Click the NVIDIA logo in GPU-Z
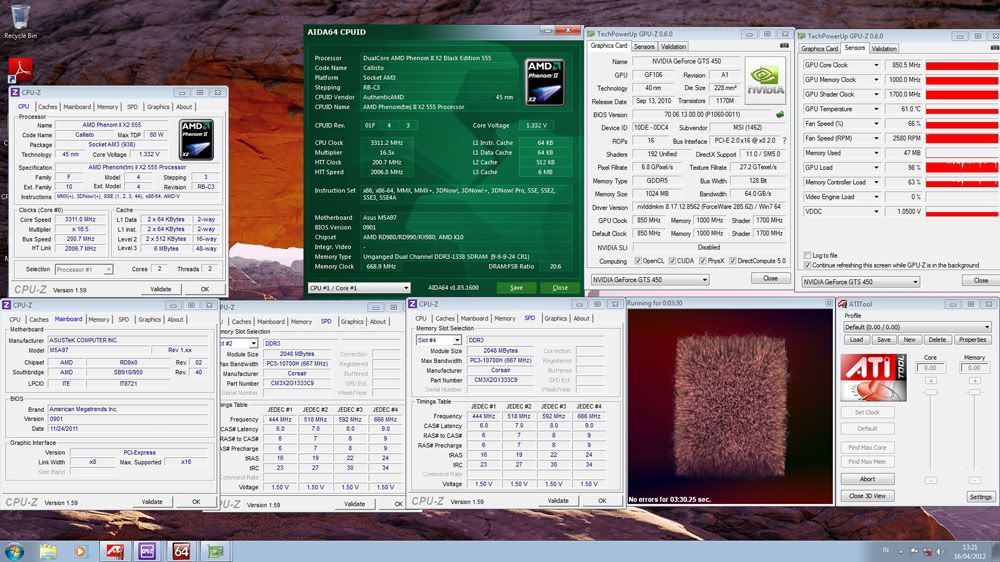1000x562 pixels. (x=765, y=80)
